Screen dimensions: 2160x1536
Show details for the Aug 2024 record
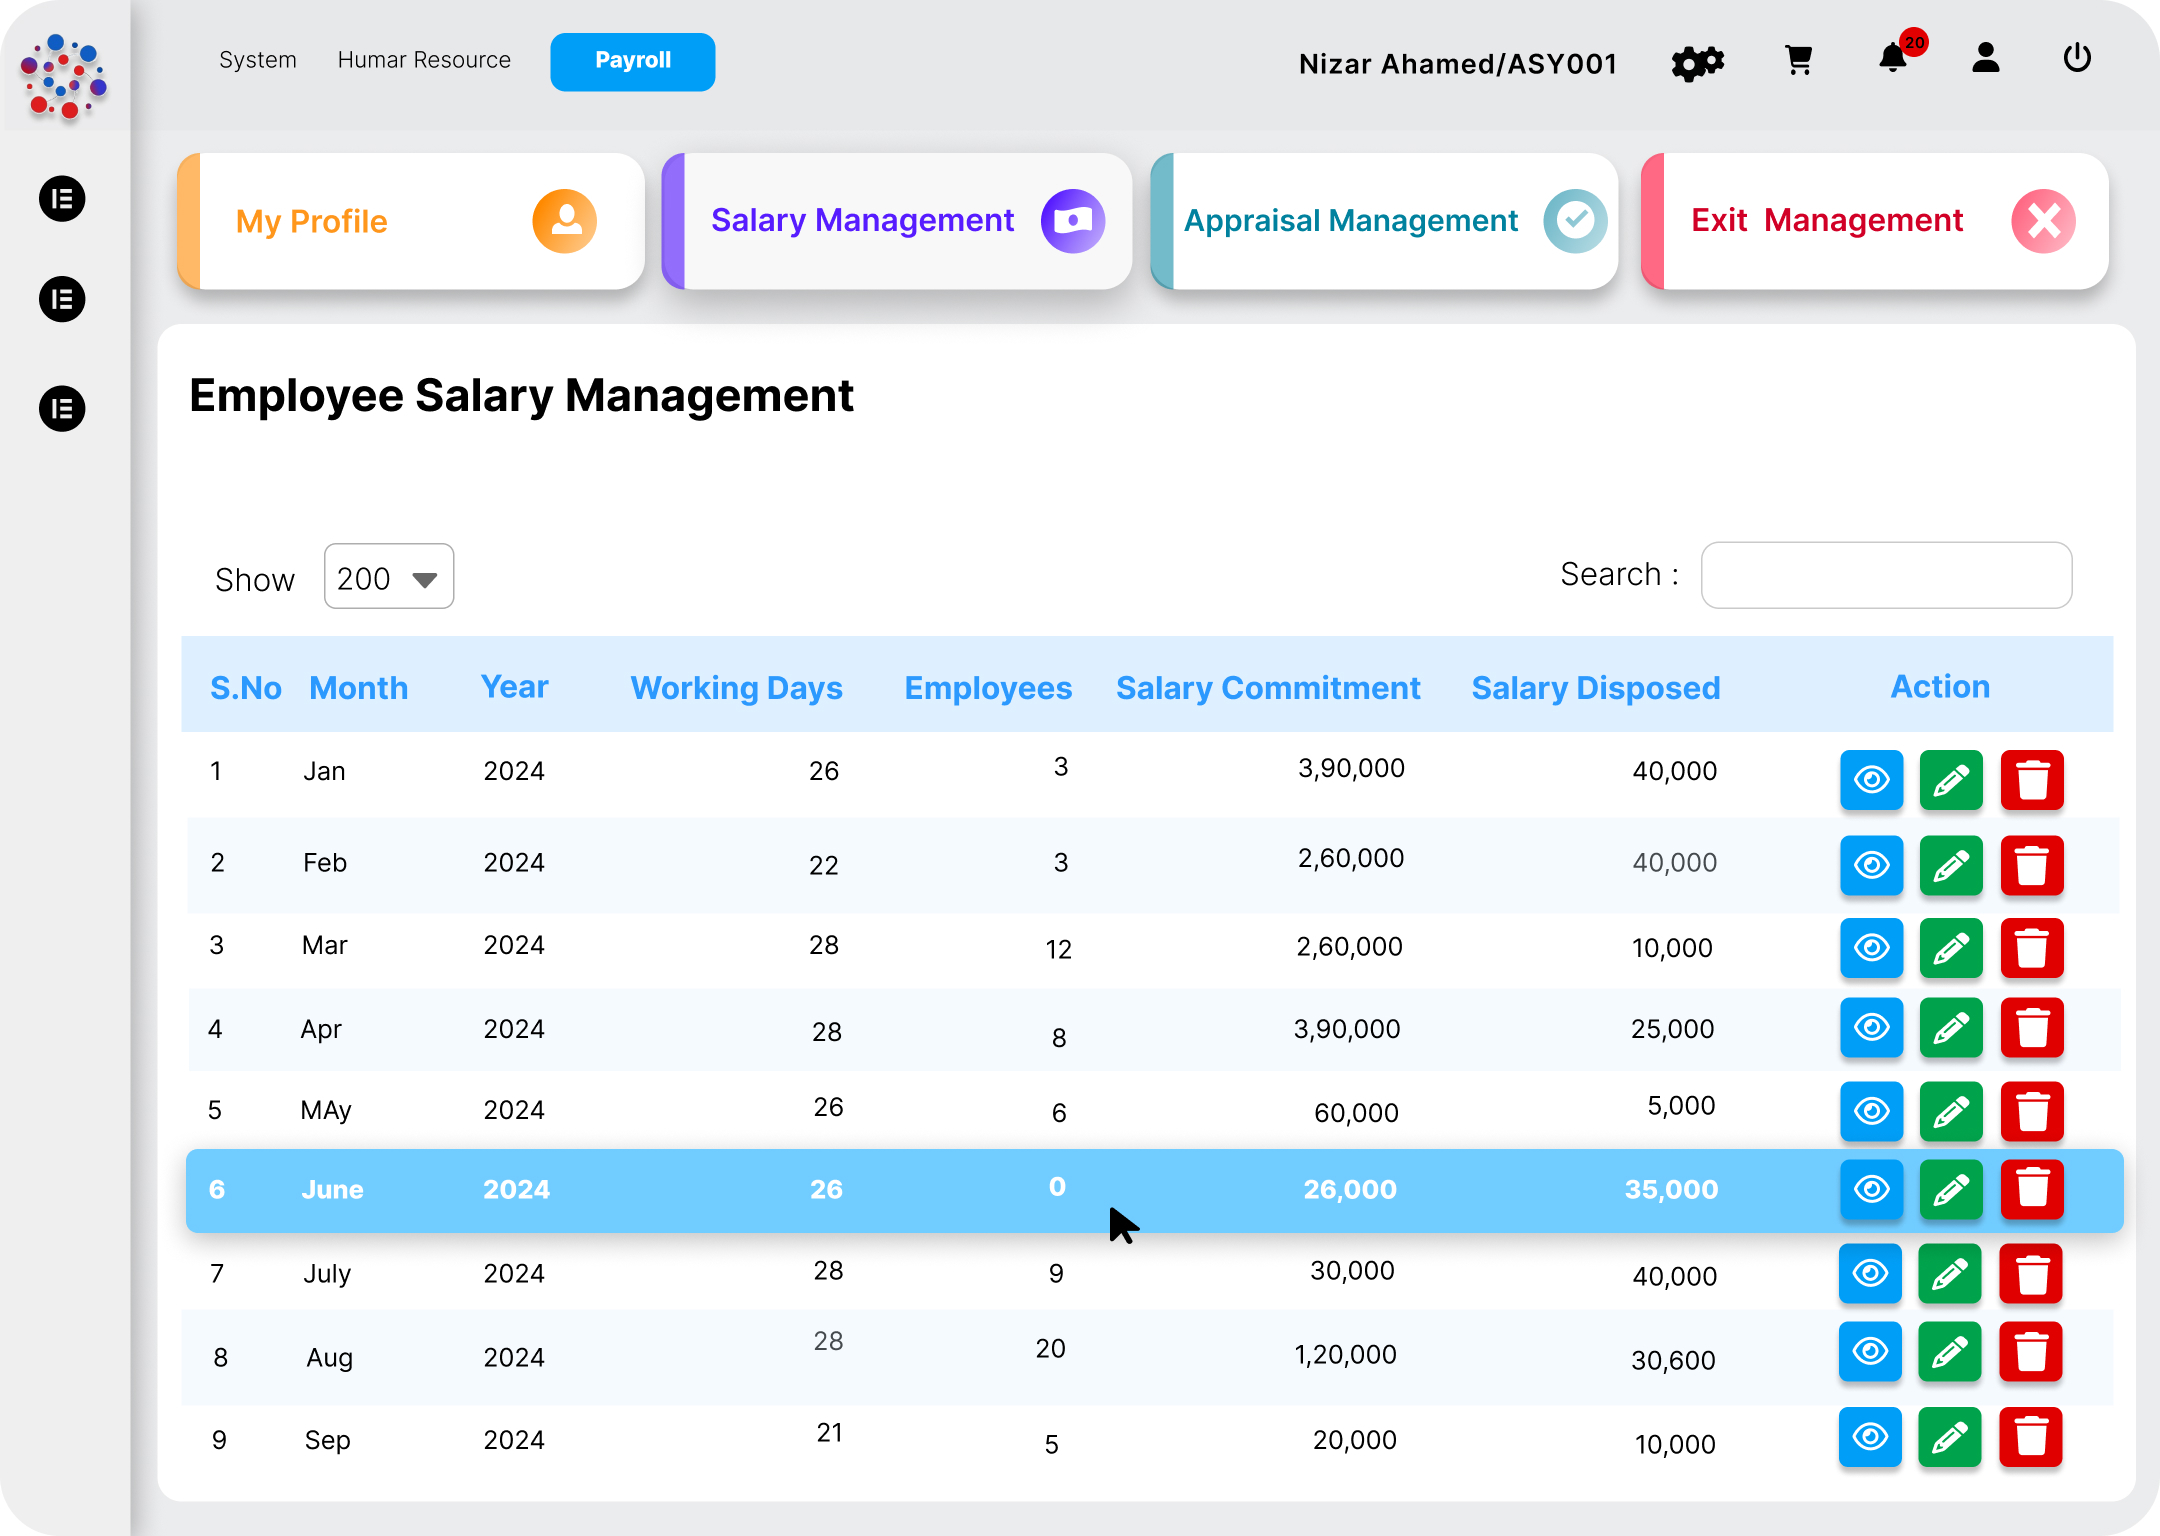pos(1870,1352)
